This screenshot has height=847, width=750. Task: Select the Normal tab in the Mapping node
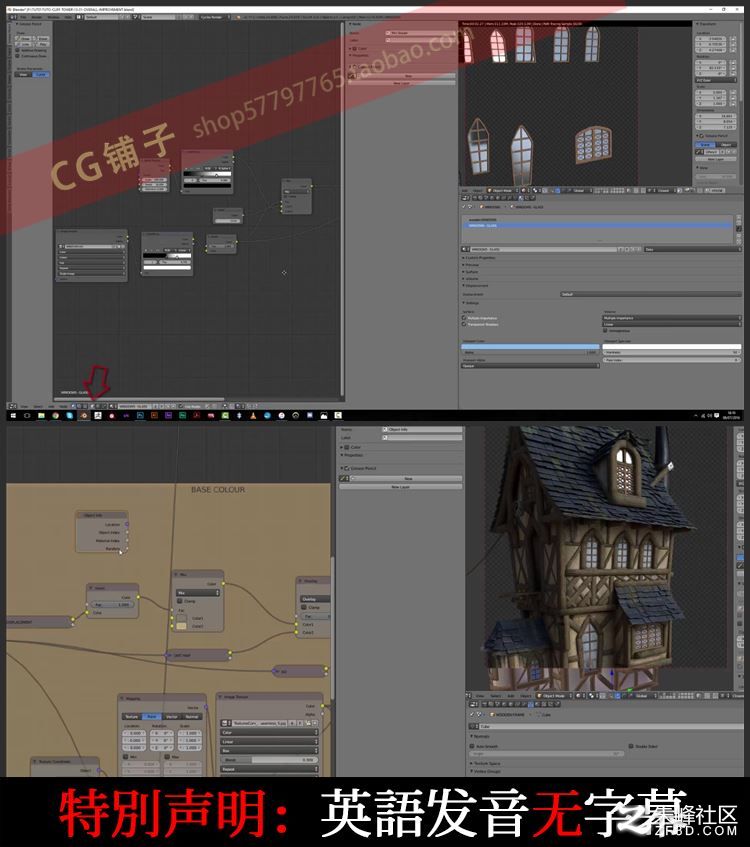[192, 717]
